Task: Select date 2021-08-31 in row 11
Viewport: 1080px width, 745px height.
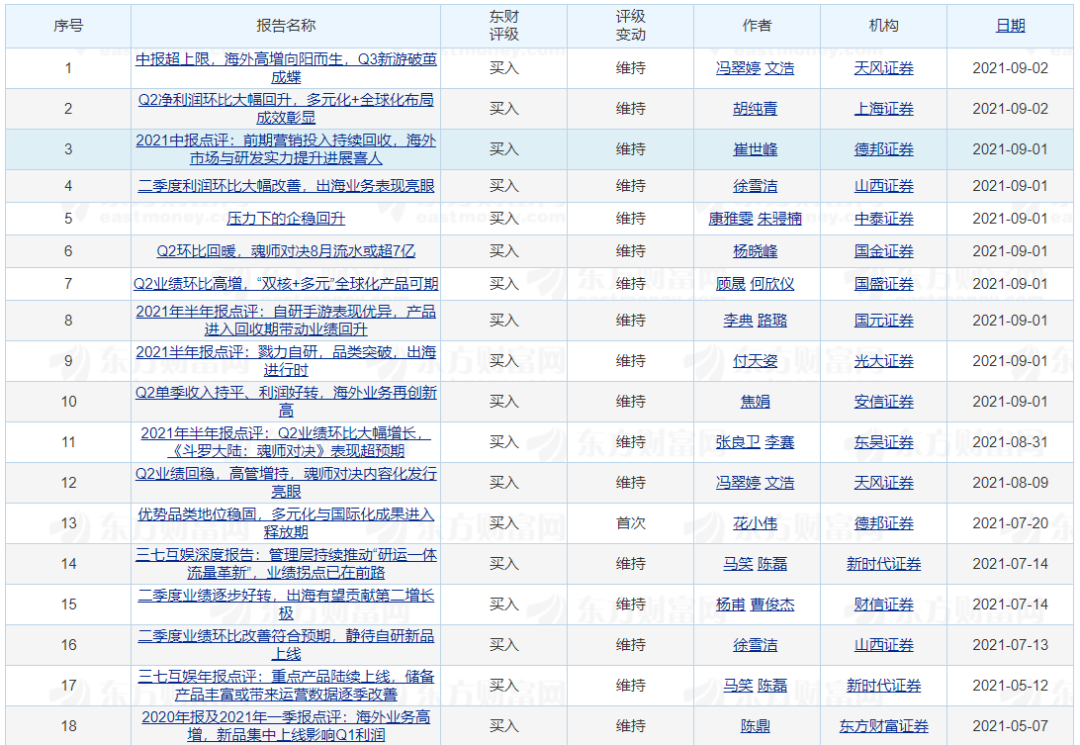Action: coord(1010,442)
